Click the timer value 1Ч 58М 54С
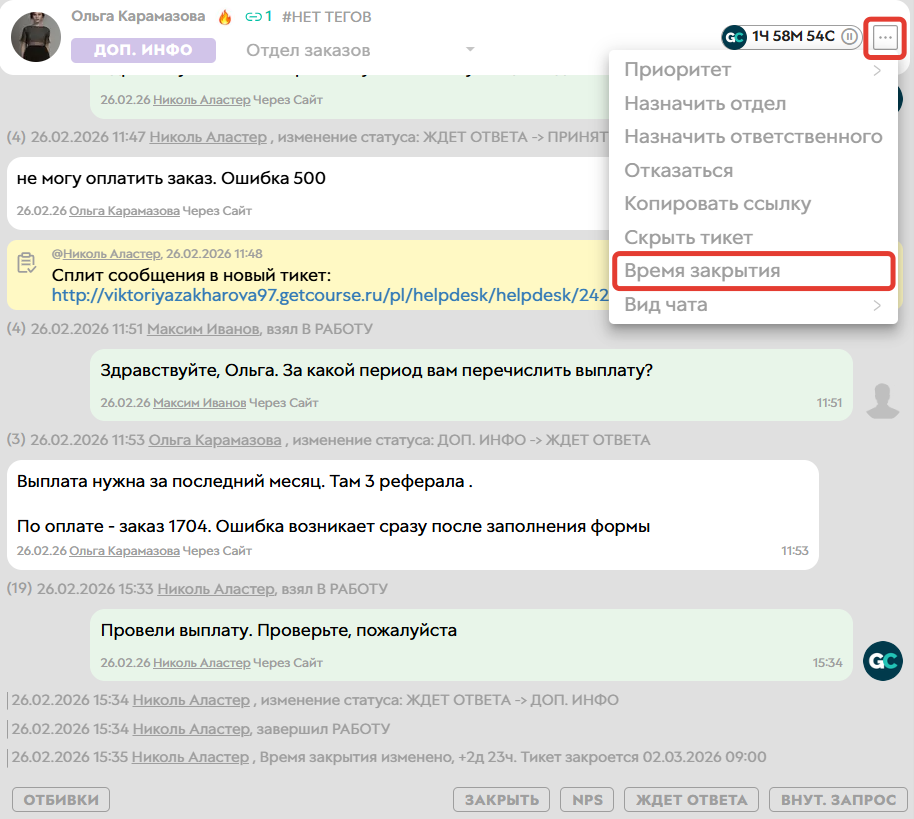The image size is (914, 819). coord(793,37)
